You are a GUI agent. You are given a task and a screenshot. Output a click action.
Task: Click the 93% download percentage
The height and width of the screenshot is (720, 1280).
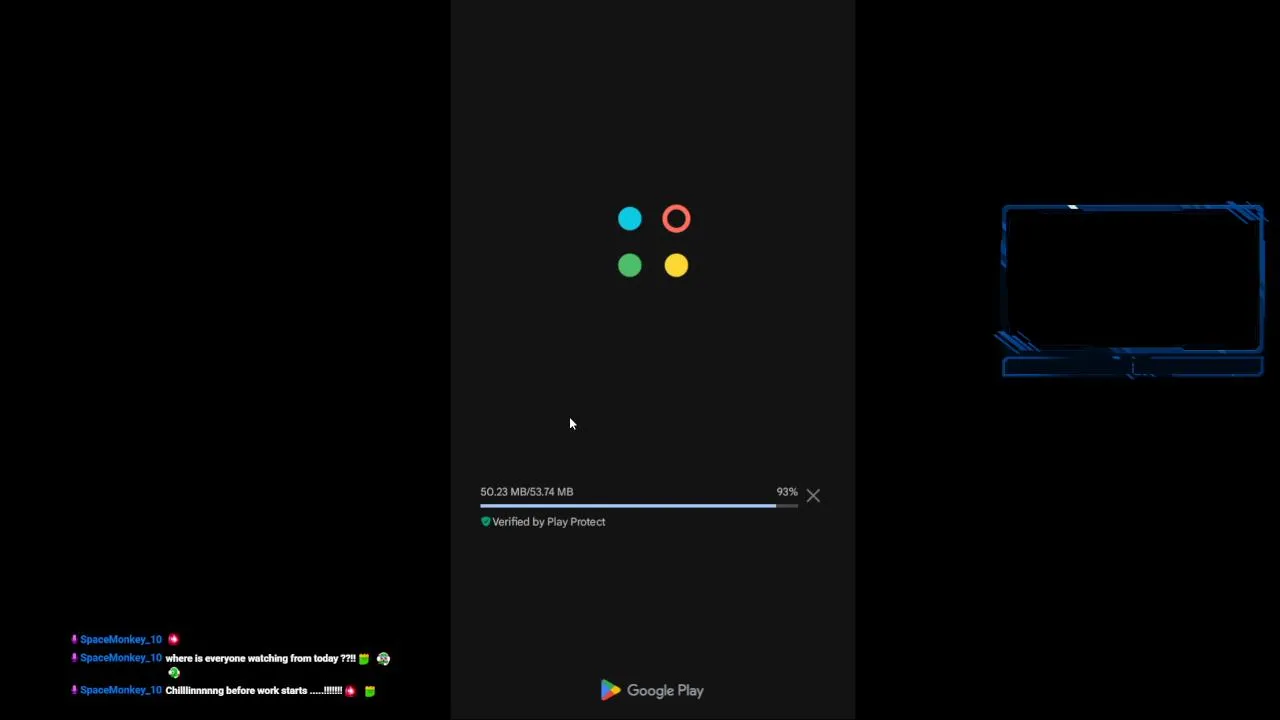pos(787,492)
